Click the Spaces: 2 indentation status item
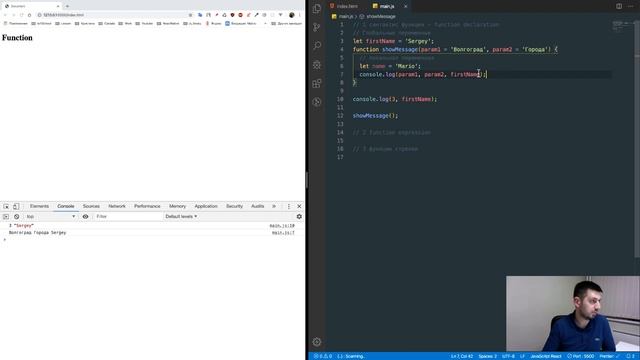Image resolution: width=640 pixels, height=360 pixels. point(487,356)
